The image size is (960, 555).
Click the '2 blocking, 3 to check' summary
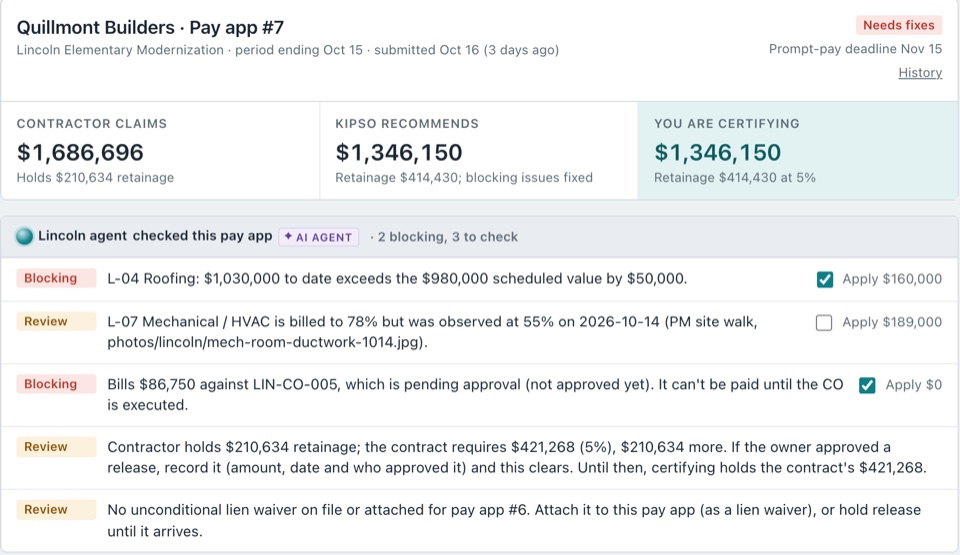point(448,237)
